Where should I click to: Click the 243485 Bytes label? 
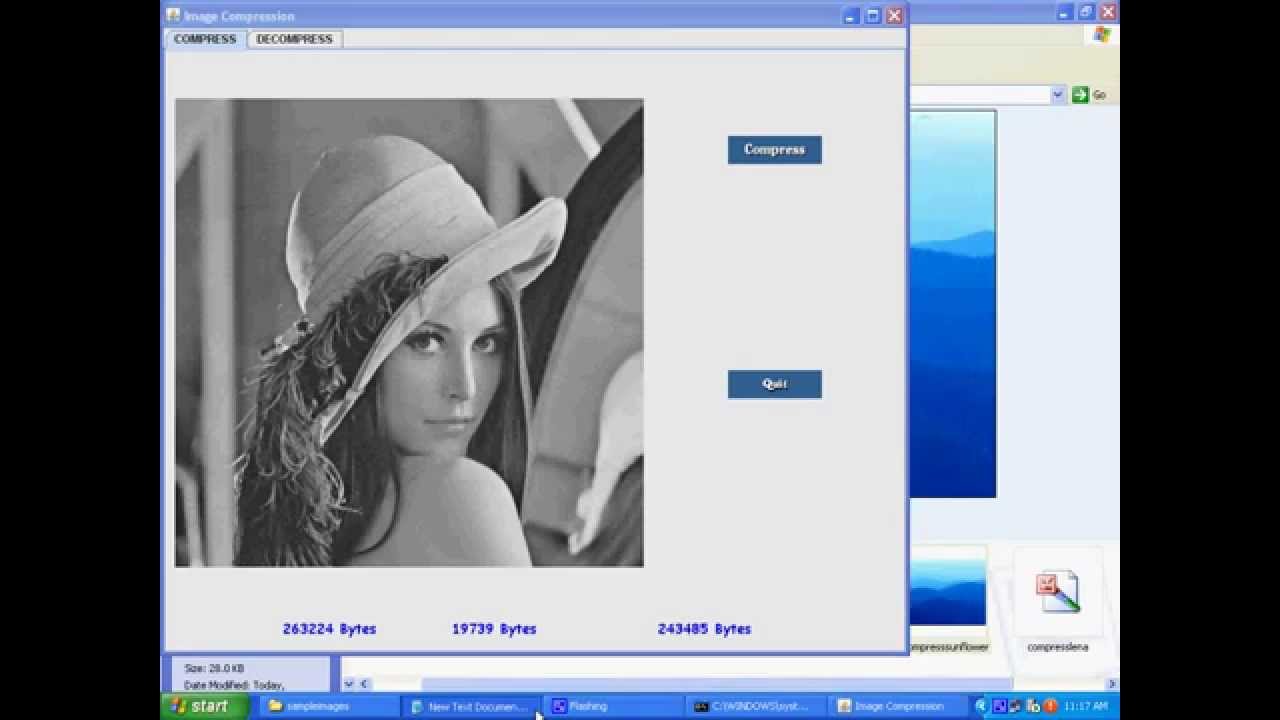[x=704, y=629]
